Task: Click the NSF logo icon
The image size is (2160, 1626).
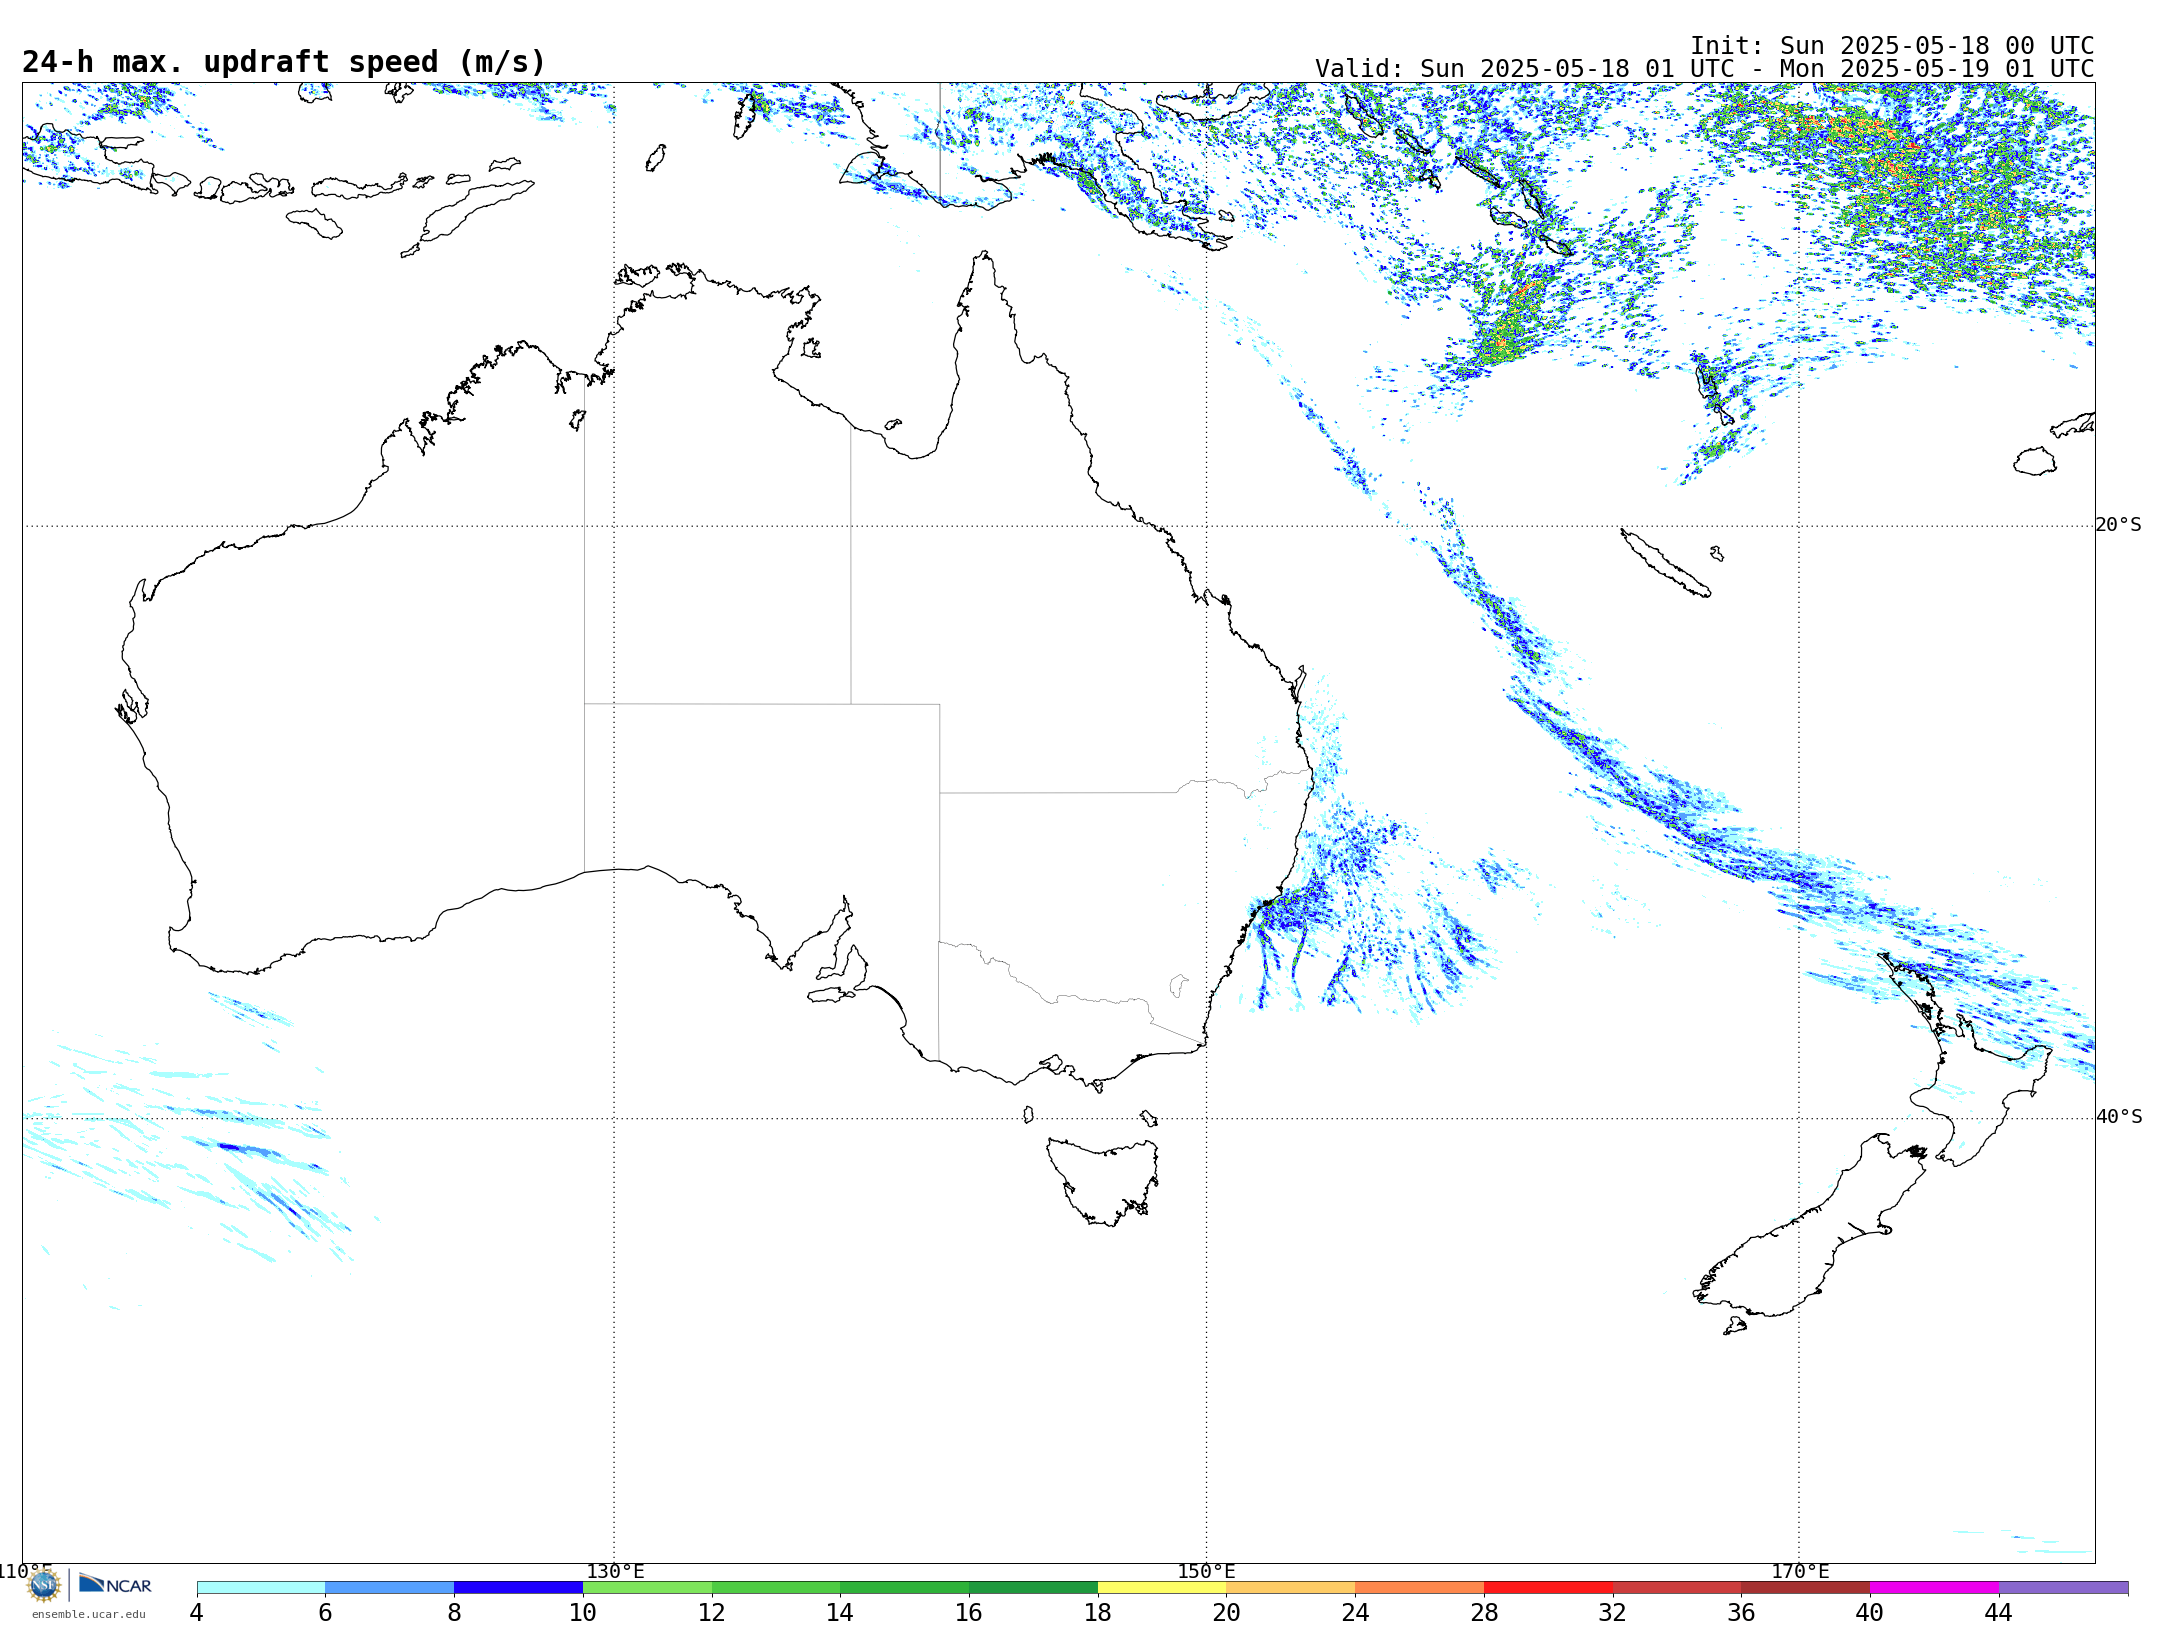Action: 43,1585
